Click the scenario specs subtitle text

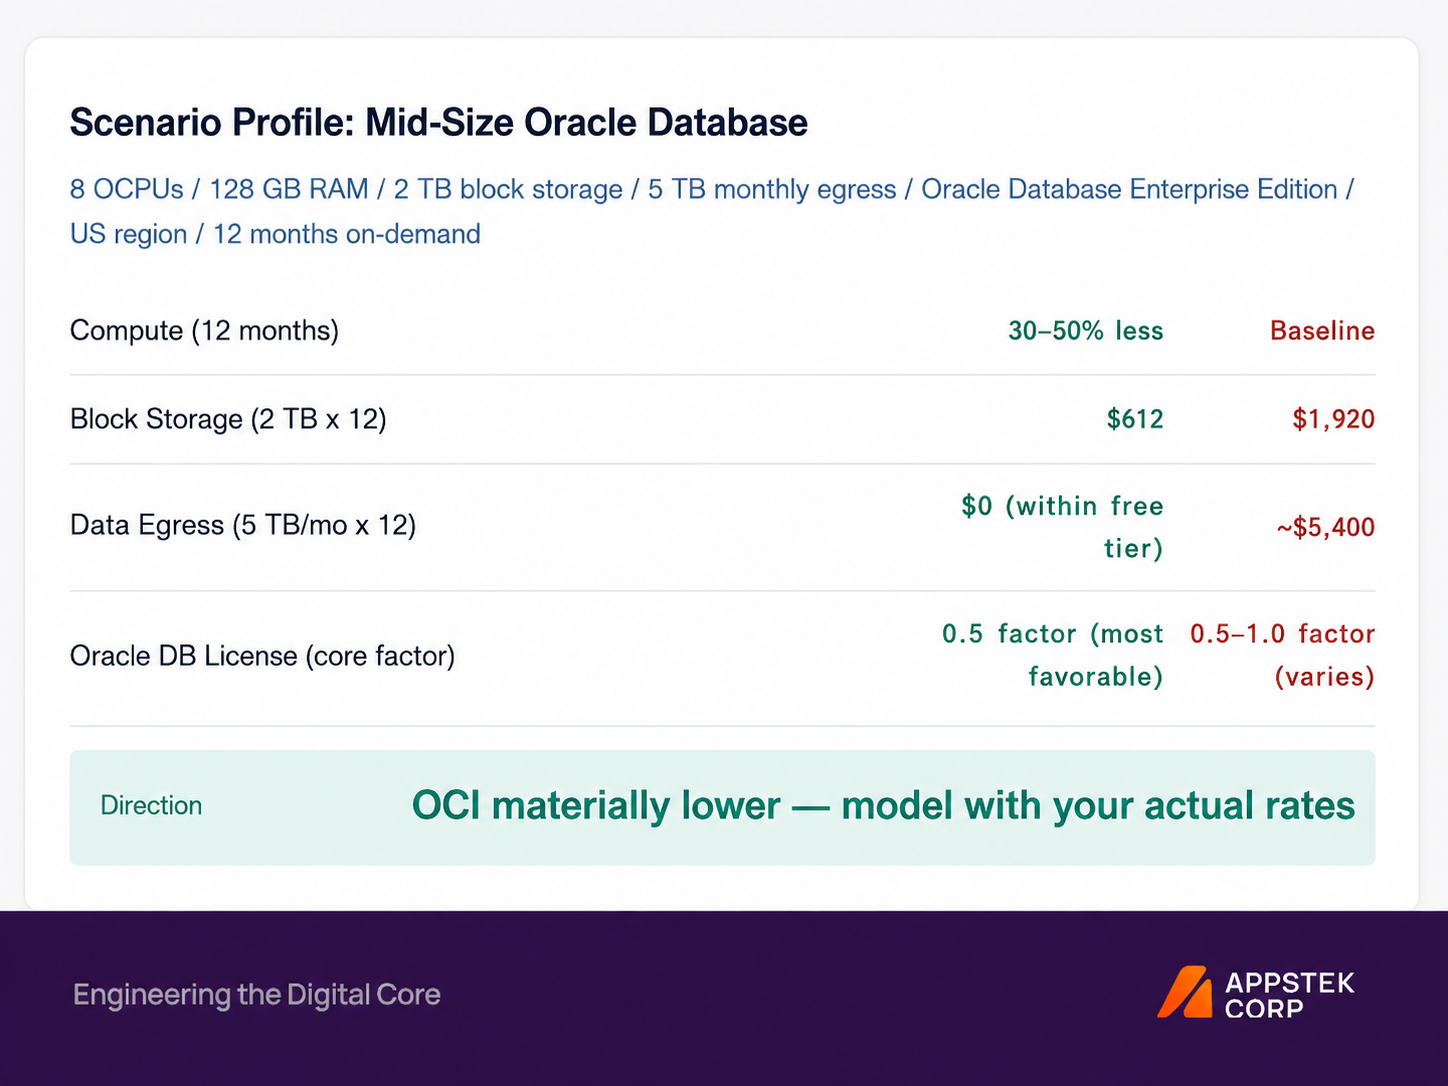[711, 211]
